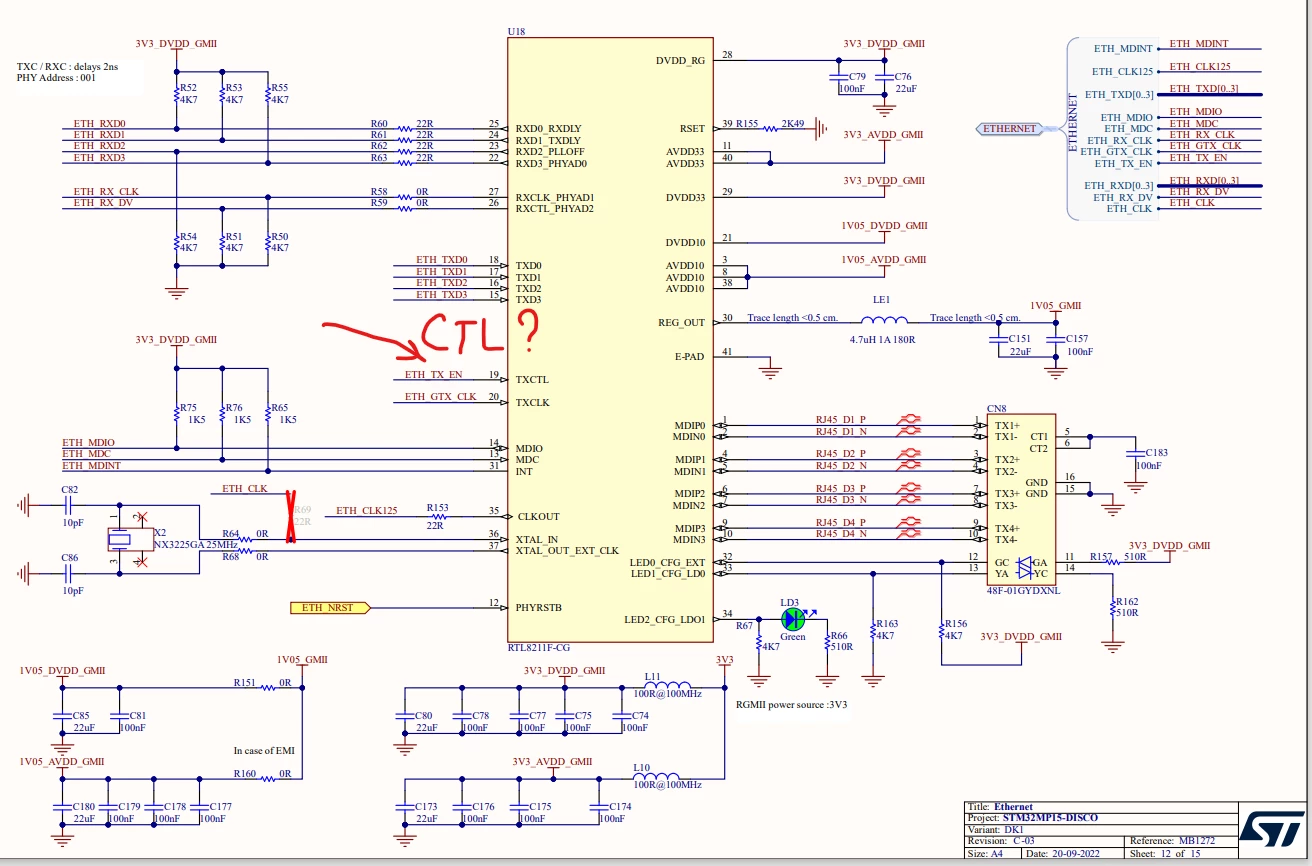Select capacitor C157 100nF
The width and height of the screenshot is (1312, 866).
click(1053, 339)
